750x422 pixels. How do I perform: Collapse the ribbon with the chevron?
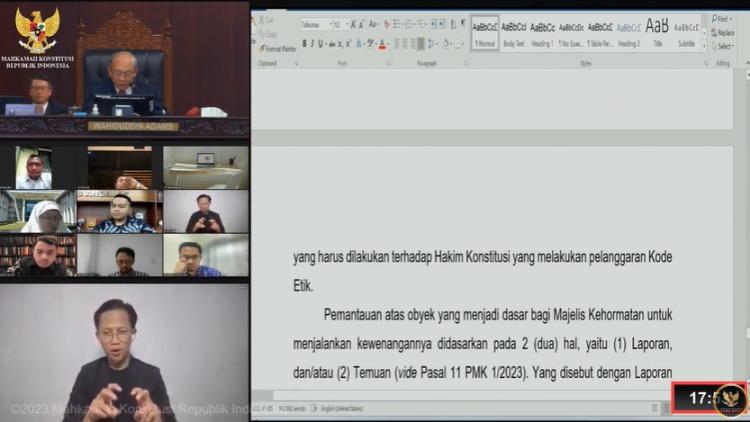pos(747,63)
